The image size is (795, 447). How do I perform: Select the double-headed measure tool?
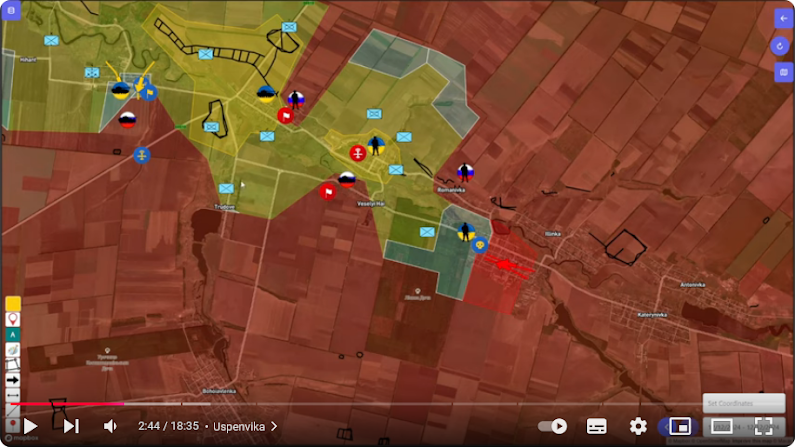13,395
